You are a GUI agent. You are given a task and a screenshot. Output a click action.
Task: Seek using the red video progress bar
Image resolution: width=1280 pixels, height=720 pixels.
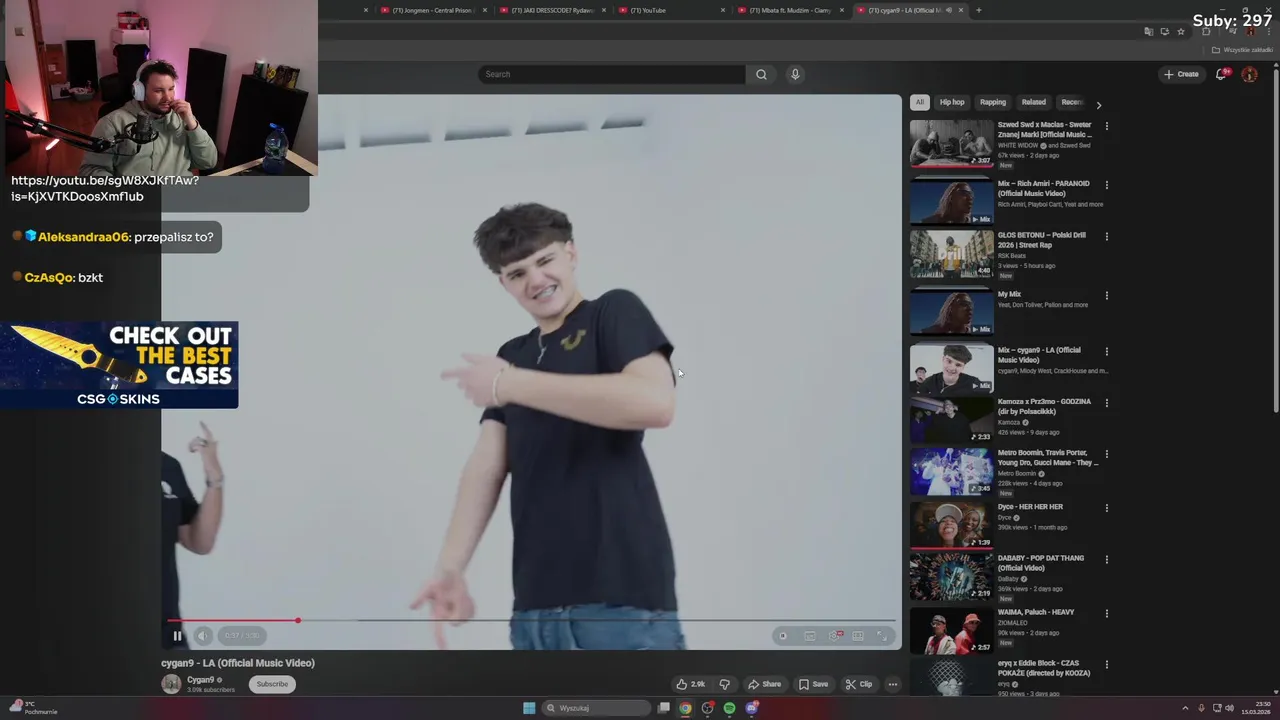click(531, 620)
